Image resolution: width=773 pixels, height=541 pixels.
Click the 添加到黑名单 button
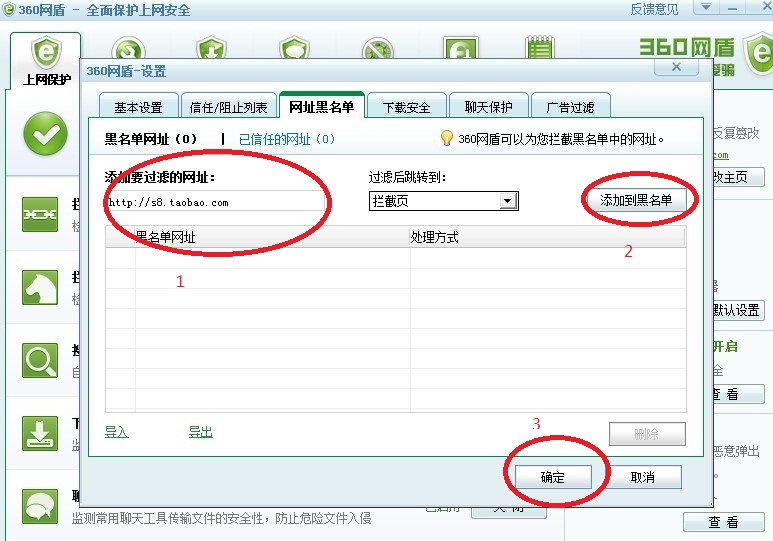[x=636, y=200]
